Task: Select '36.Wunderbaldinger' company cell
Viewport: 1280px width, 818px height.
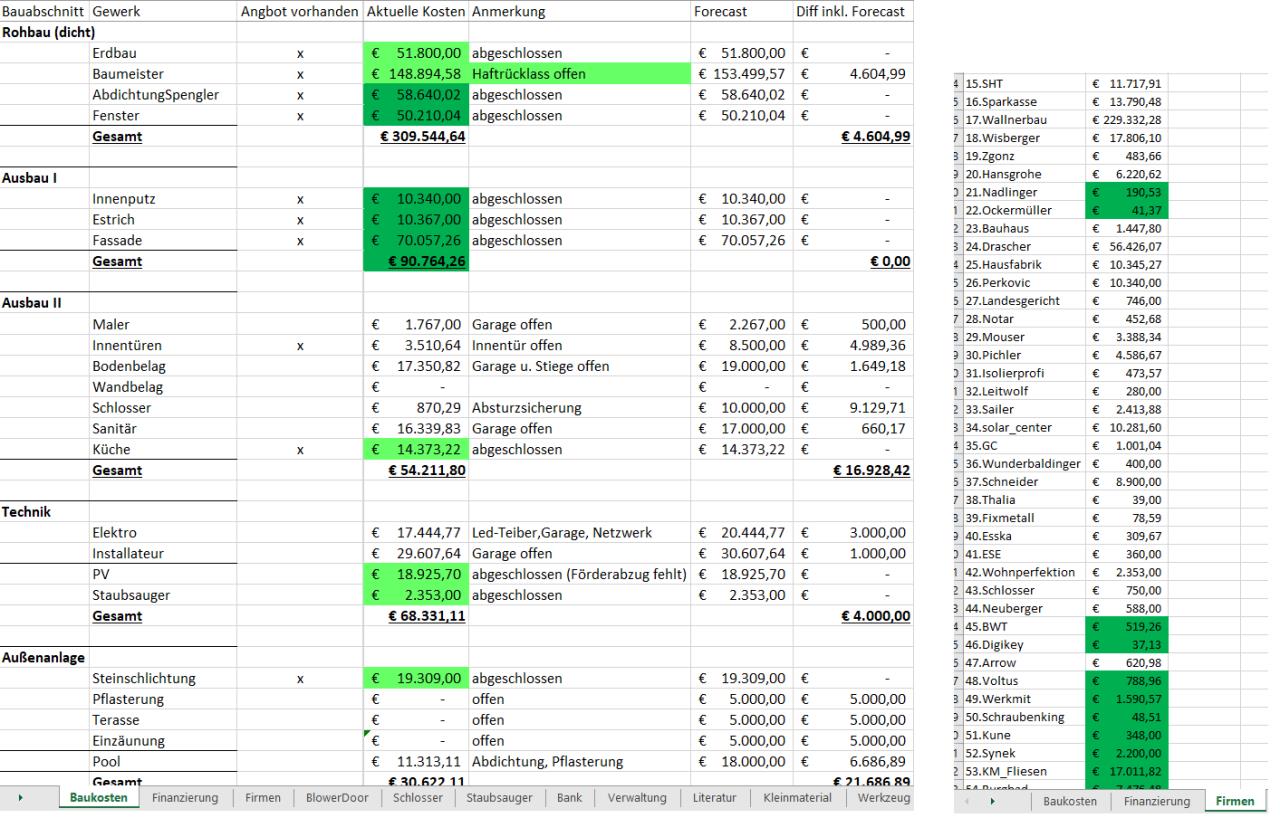Action: tap(1024, 466)
